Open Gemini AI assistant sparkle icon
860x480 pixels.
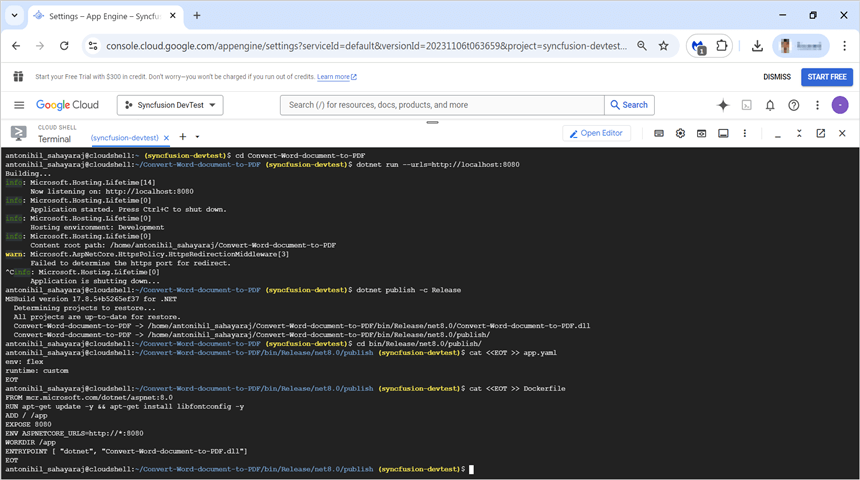tap(723, 105)
